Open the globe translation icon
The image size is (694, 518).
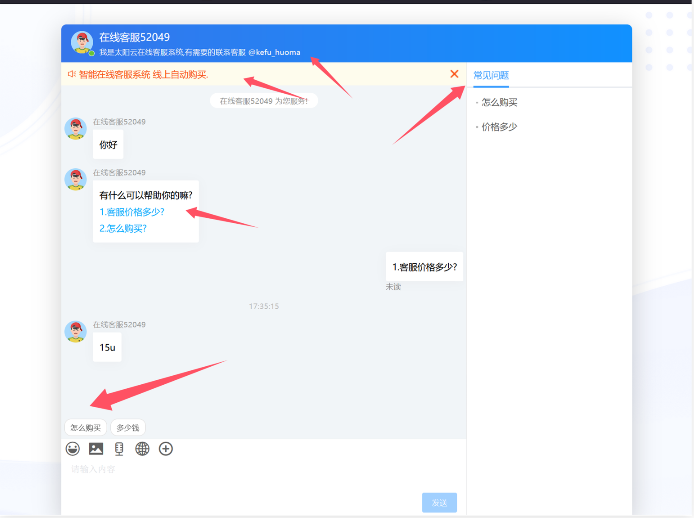[x=142, y=449]
